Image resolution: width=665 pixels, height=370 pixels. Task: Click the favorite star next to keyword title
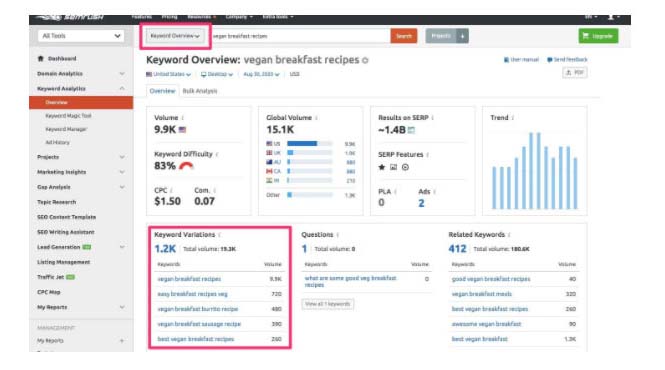tap(365, 60)
